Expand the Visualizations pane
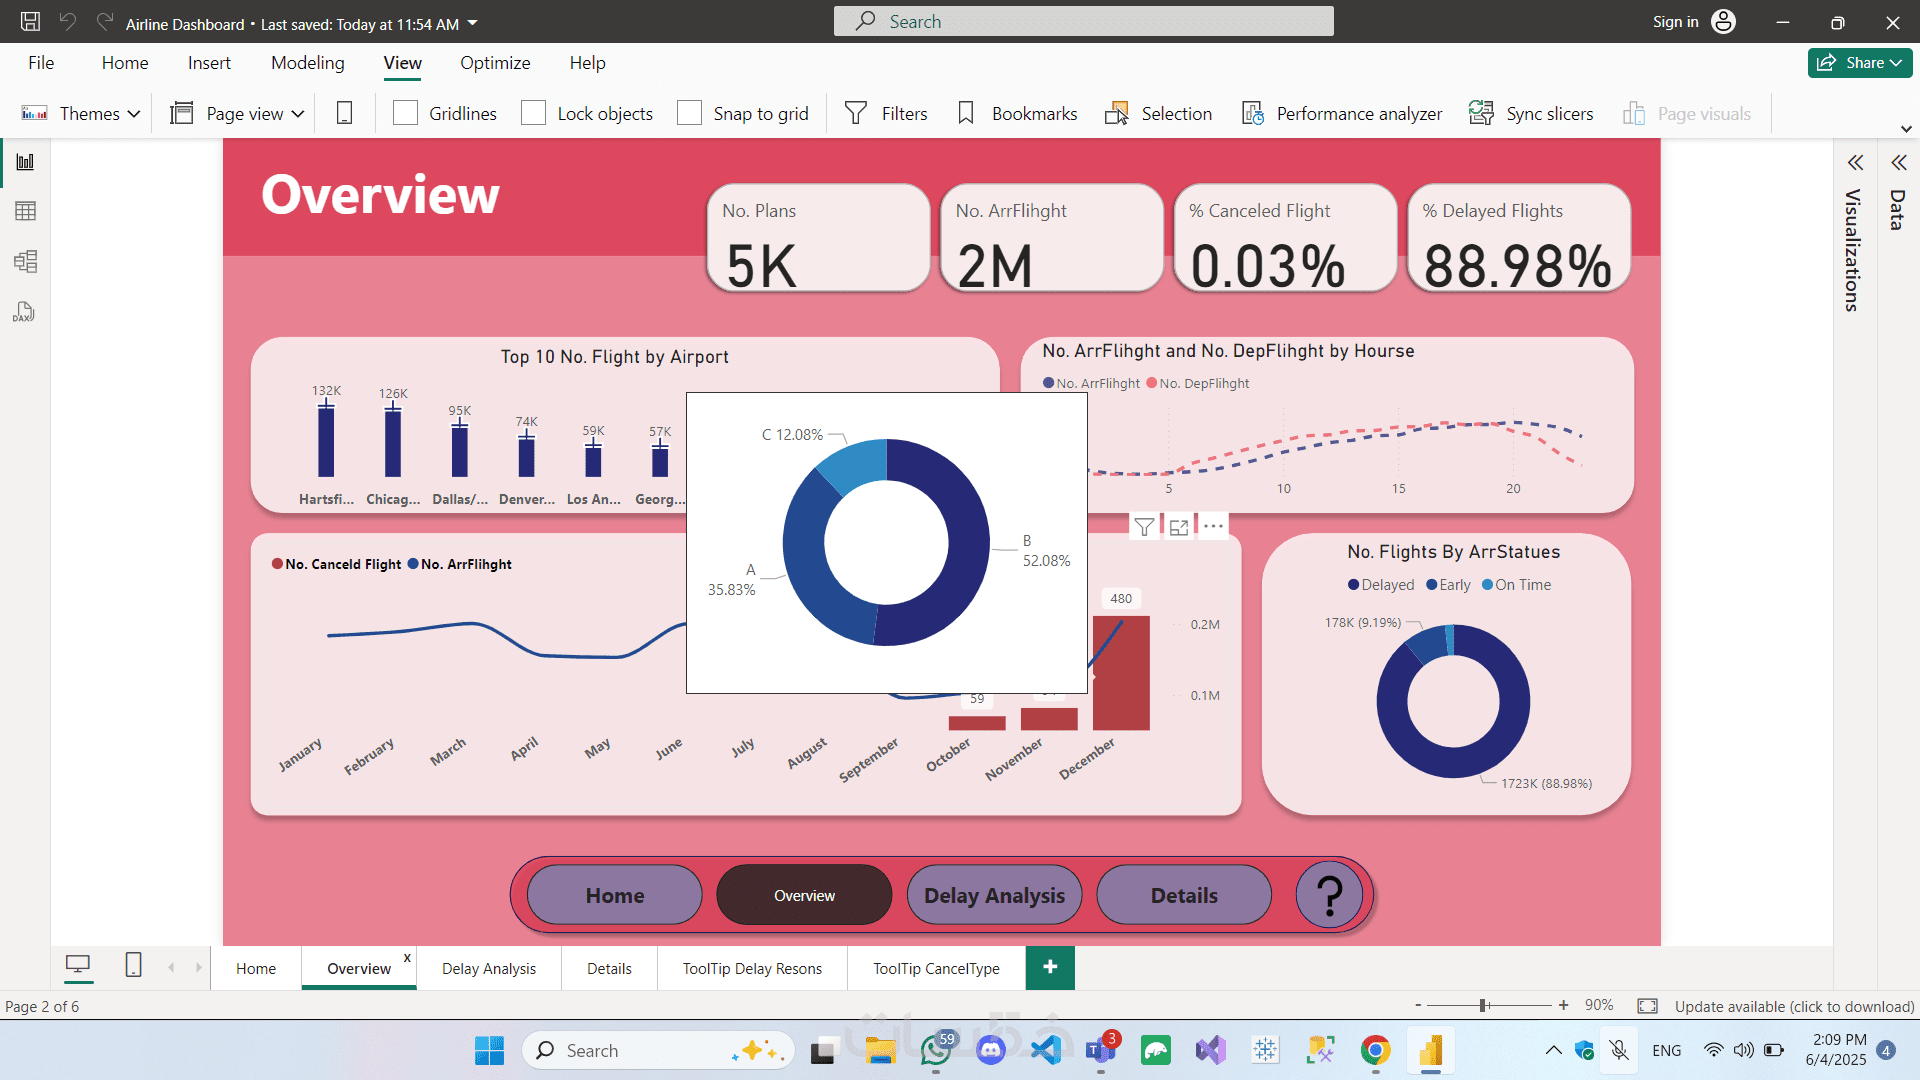Viewport: 1920px width, 1080px height. coord(1855,163)
